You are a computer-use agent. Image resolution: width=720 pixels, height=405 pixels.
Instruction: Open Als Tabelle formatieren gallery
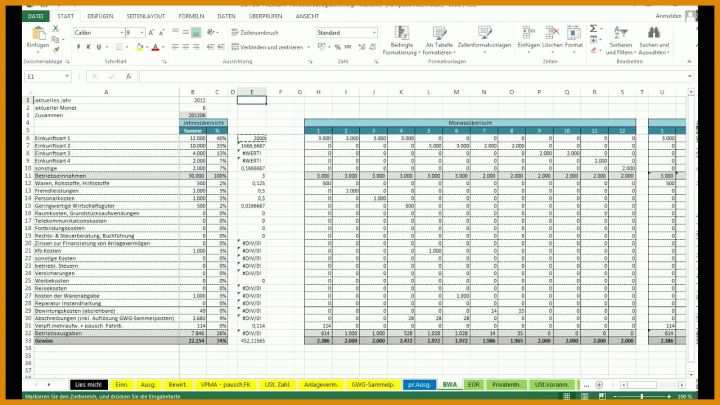pyautogui.click(x=439, y=40)
